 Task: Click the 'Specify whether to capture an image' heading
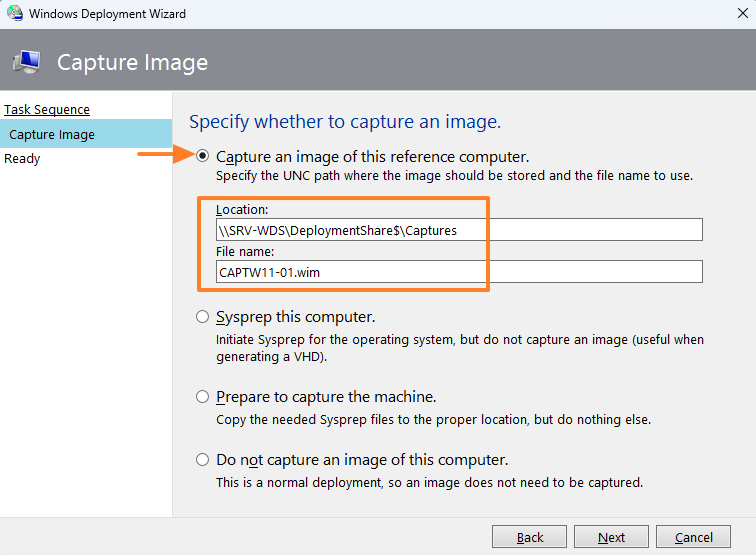tap(345, 122)
